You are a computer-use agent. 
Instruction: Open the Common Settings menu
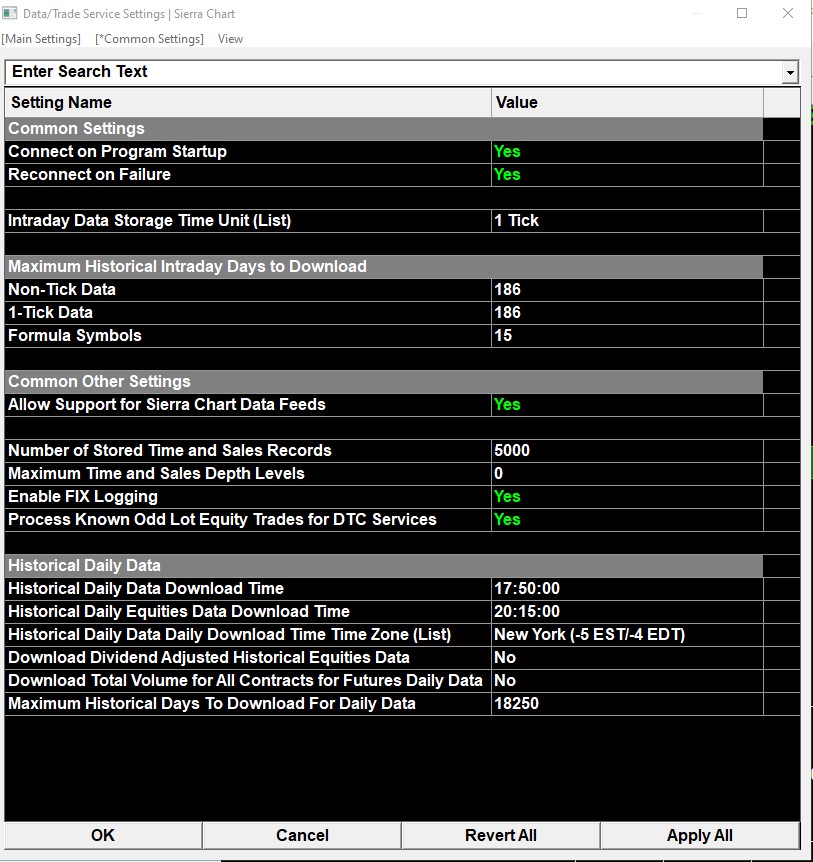coord(149,39)
